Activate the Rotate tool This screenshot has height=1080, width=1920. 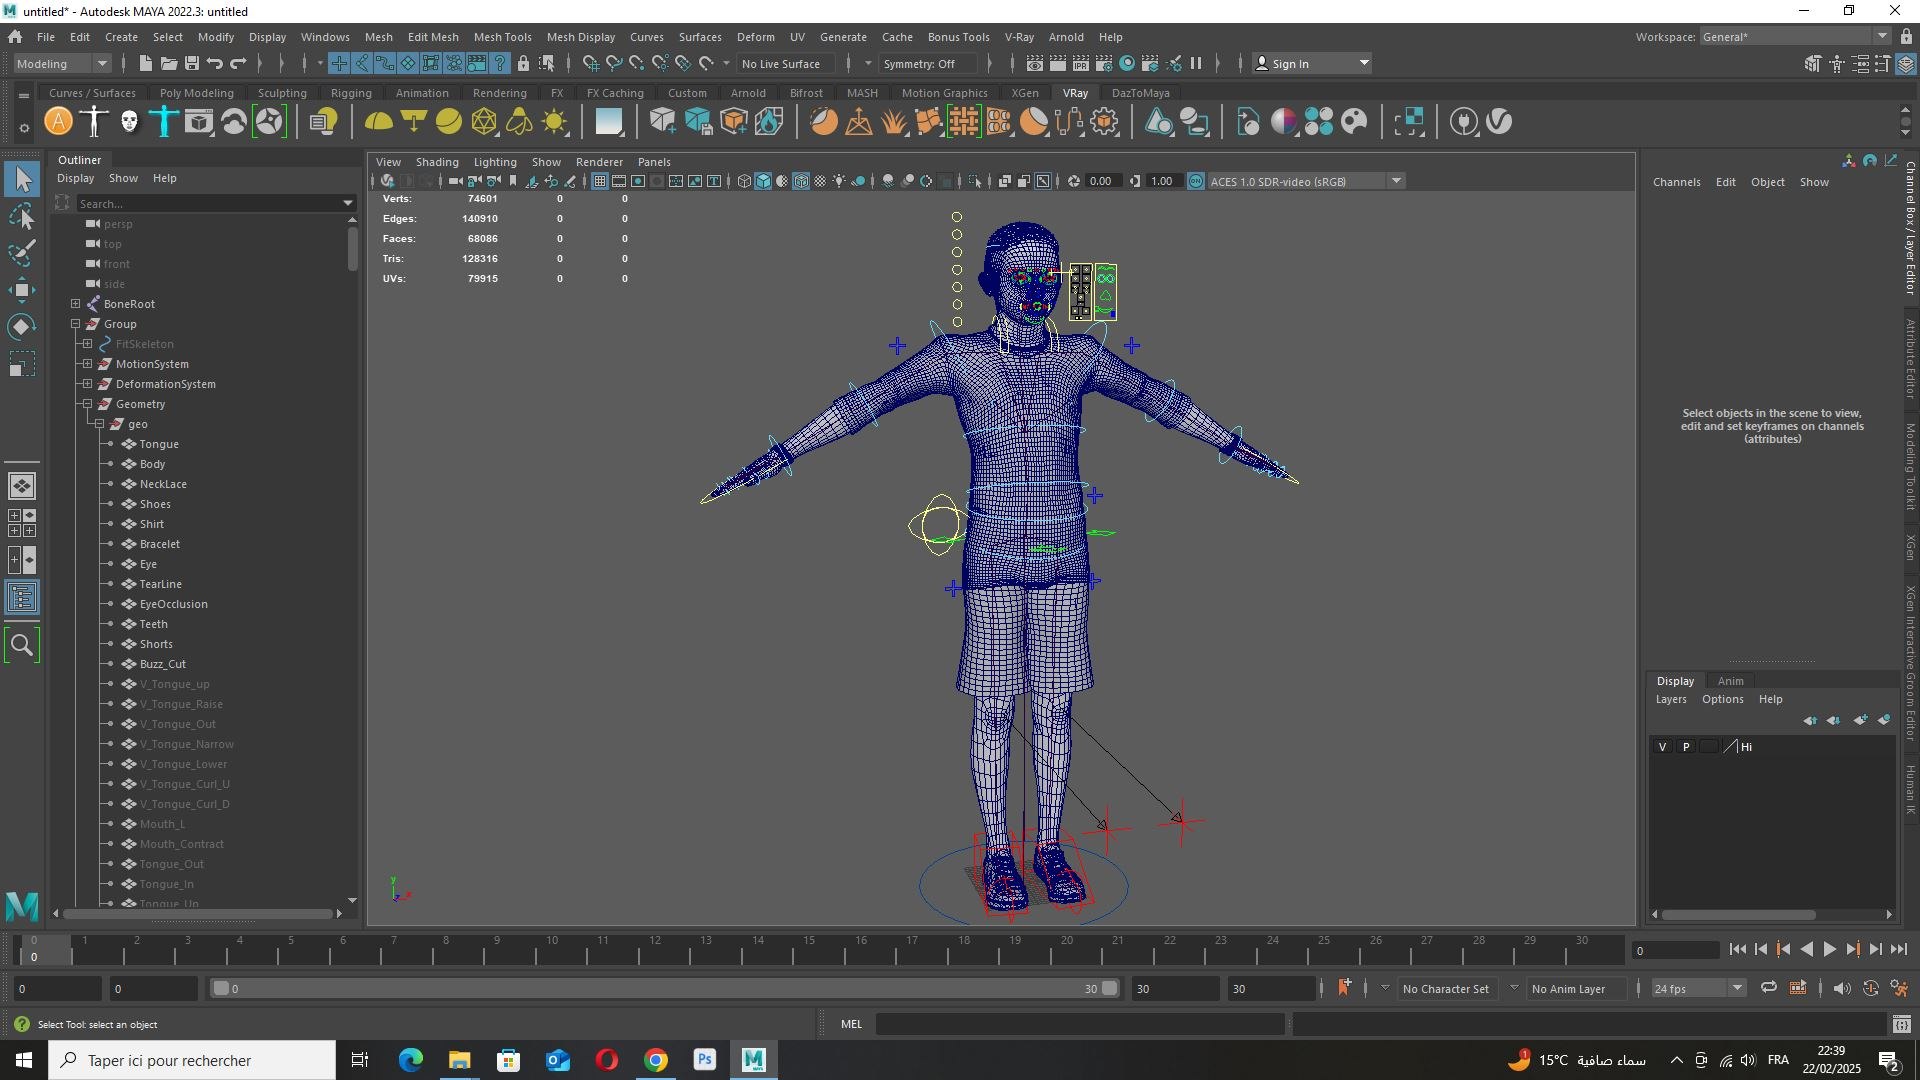point(22,327)
